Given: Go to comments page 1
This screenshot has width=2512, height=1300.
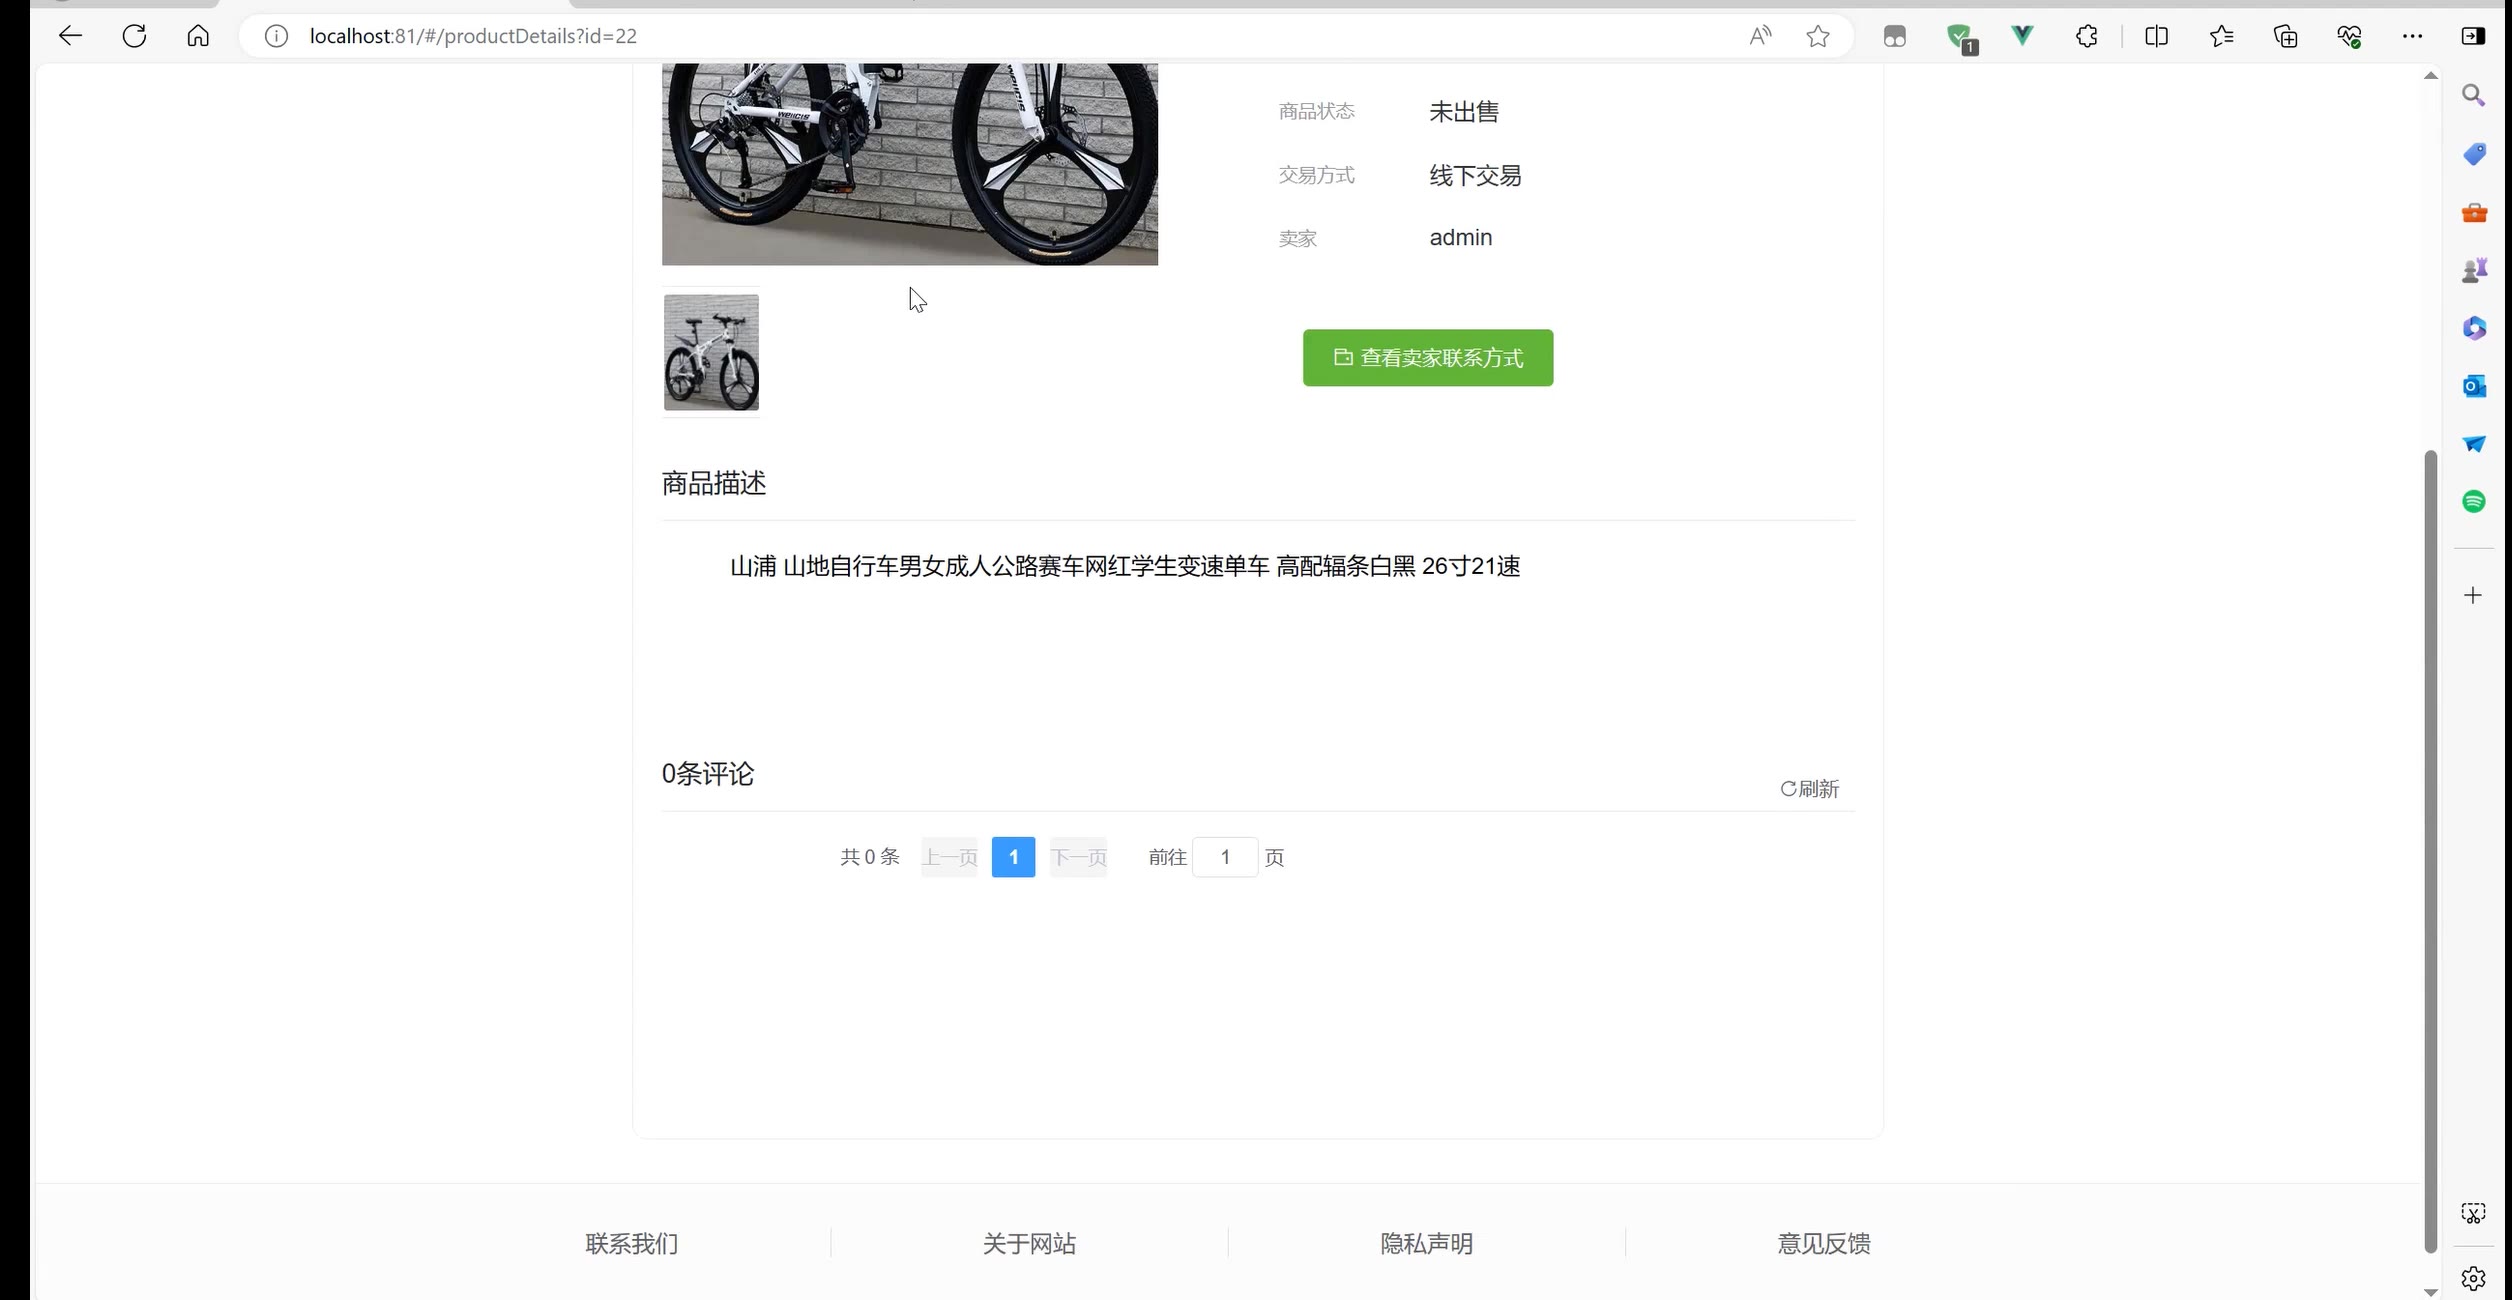Looking at the screenshot, I should point(1013,857).
